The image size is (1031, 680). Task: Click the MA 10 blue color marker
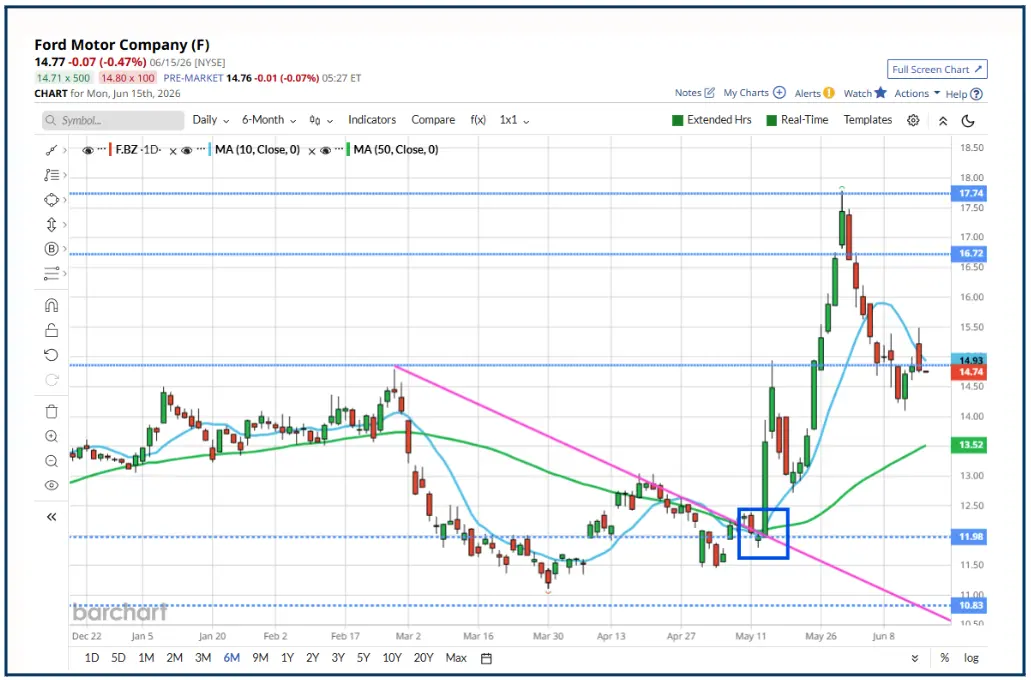tap(210, 150)
